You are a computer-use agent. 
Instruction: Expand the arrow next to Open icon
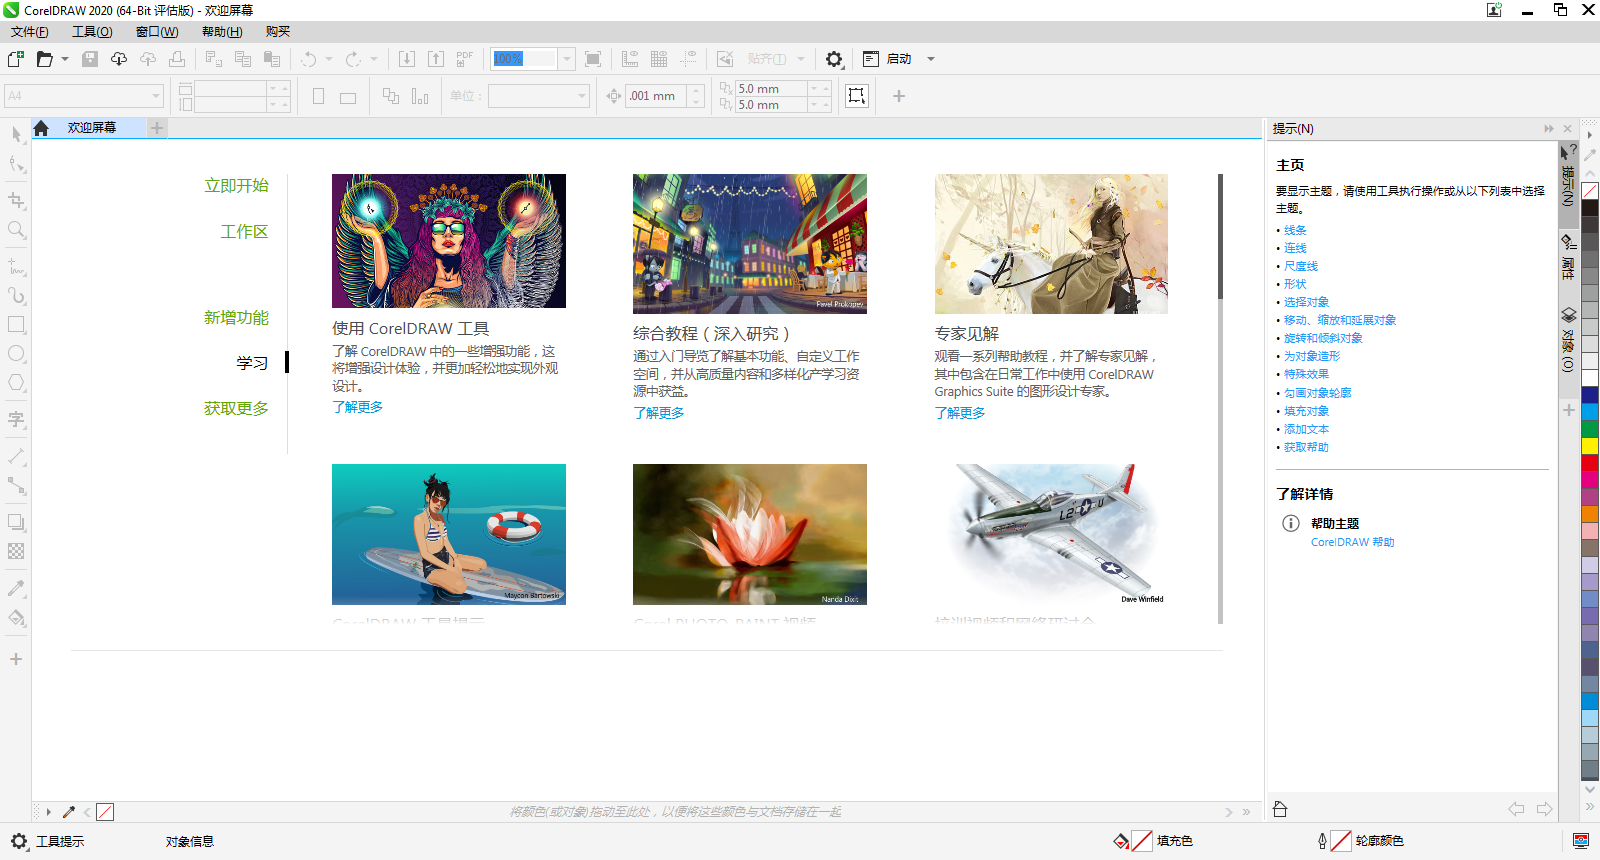(65, 59)
